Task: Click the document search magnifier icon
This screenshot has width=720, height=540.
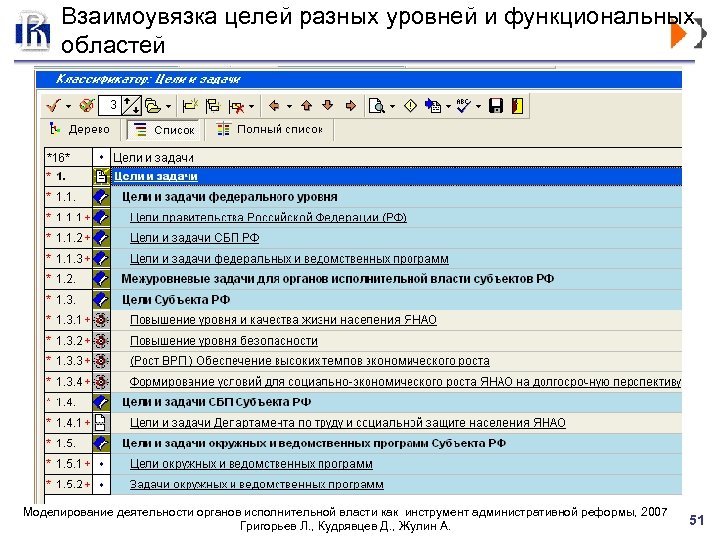Action: [377, 106]
